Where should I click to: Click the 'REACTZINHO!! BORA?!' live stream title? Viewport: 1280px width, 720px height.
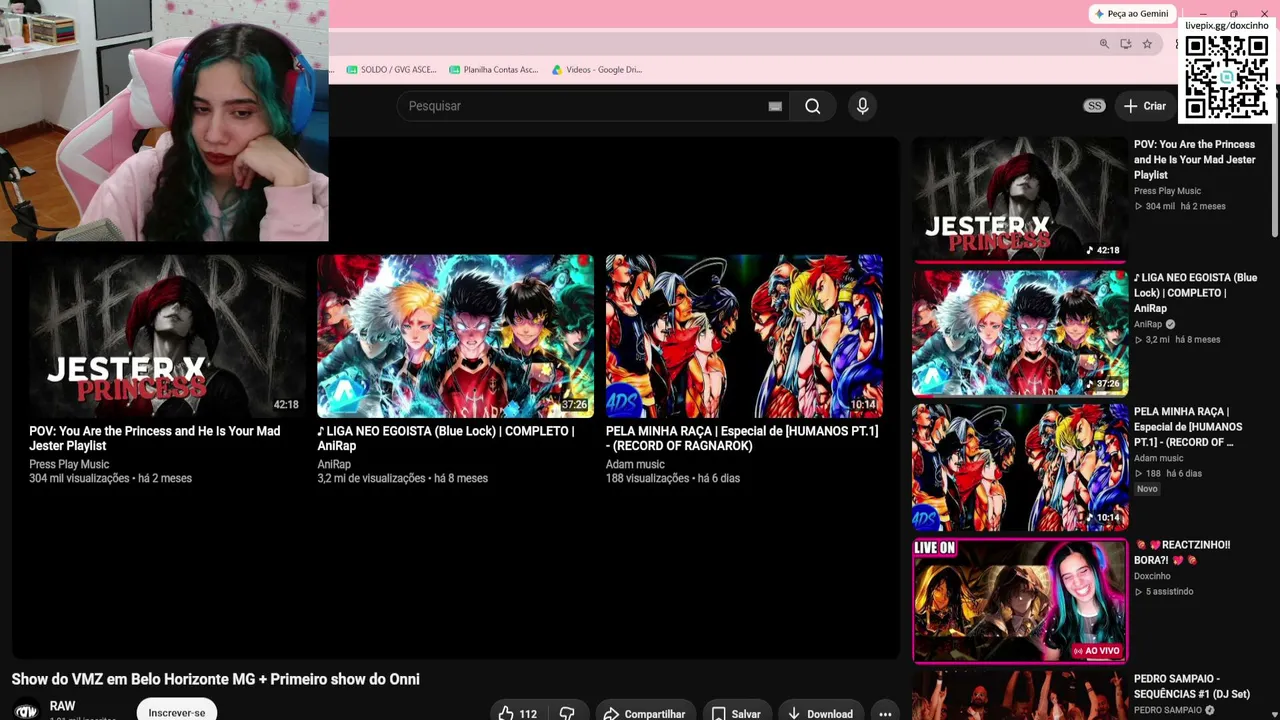tap(1183, 552)
